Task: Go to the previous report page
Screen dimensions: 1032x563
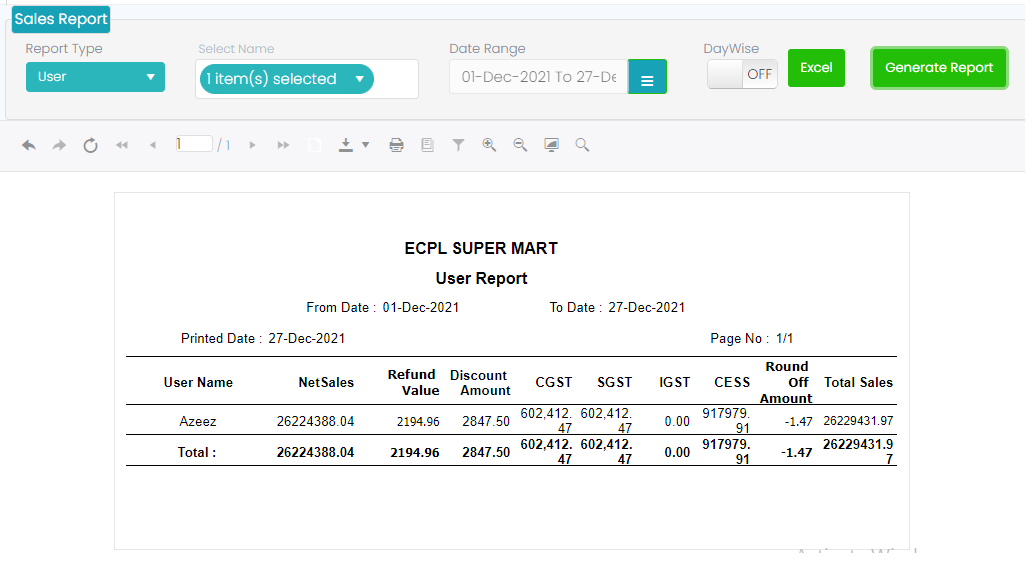Action: pos(152,145)
